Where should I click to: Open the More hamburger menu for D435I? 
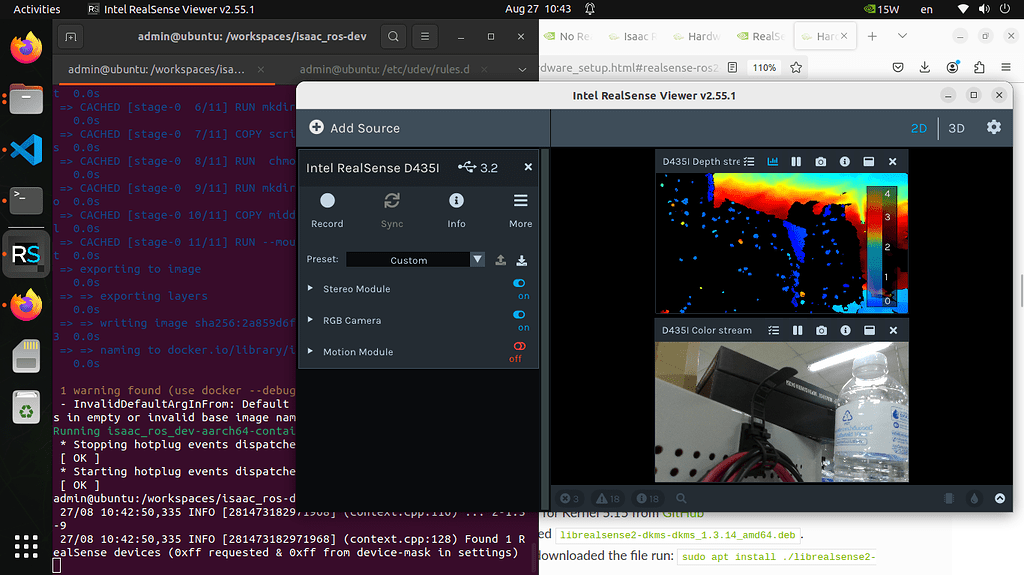point(520,201)
